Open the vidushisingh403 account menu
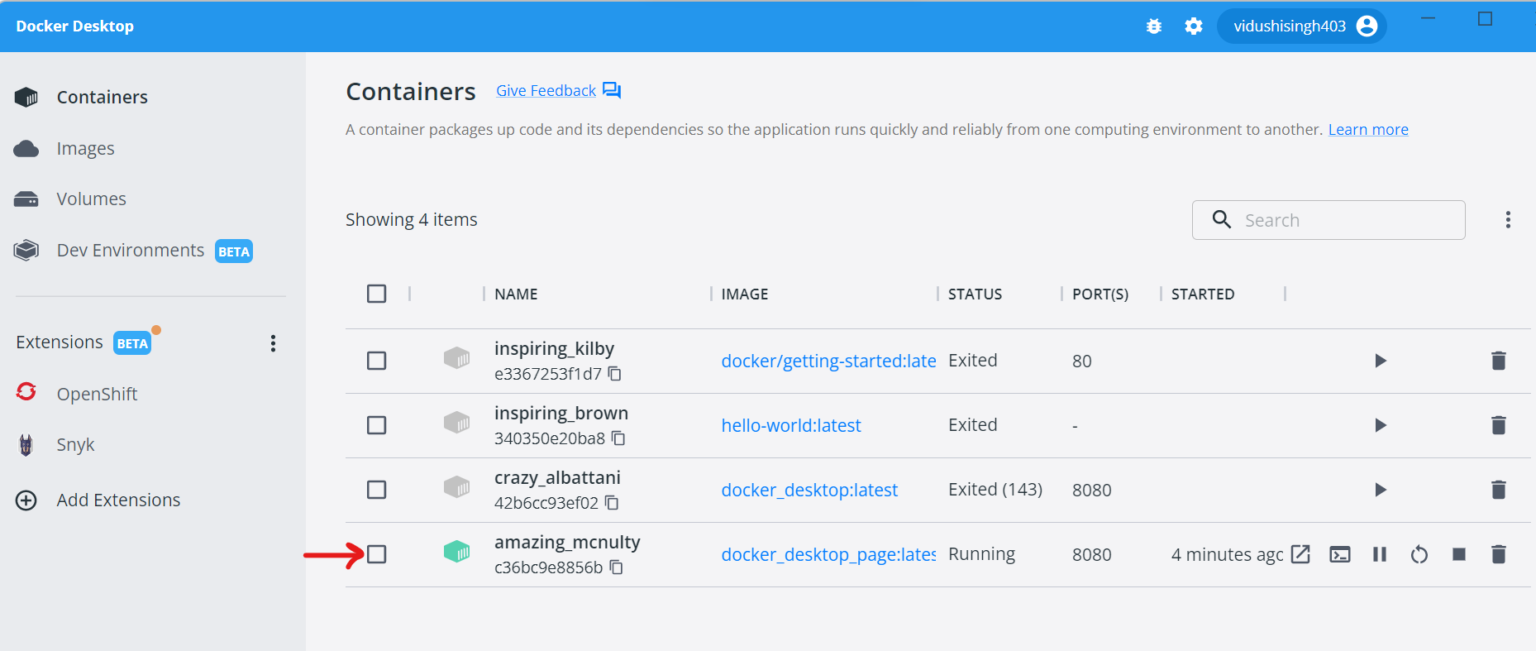The width and height of the screenshot is (1536, 651). (1302, 26)
